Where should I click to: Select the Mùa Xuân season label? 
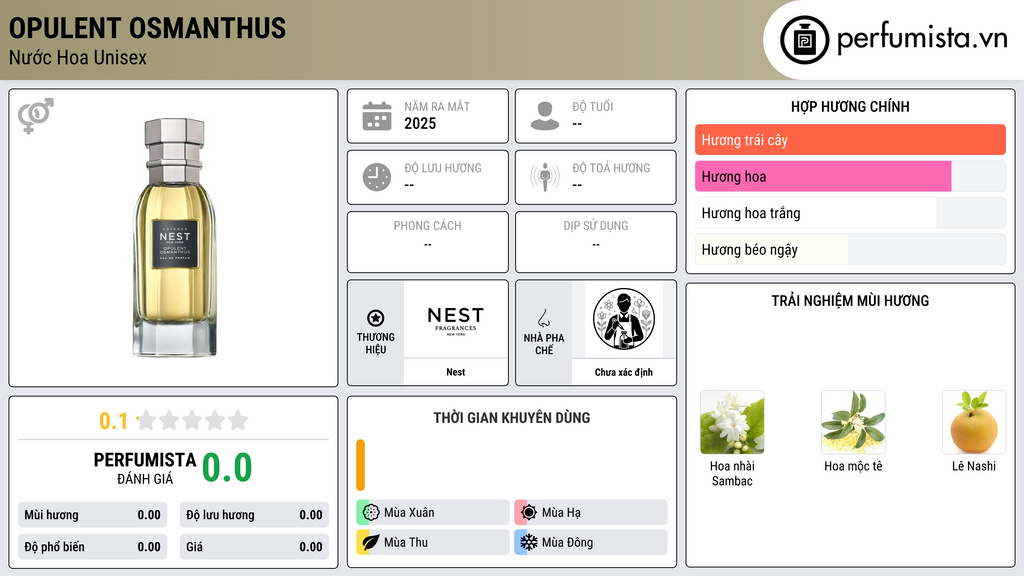(x=409, y=513)
